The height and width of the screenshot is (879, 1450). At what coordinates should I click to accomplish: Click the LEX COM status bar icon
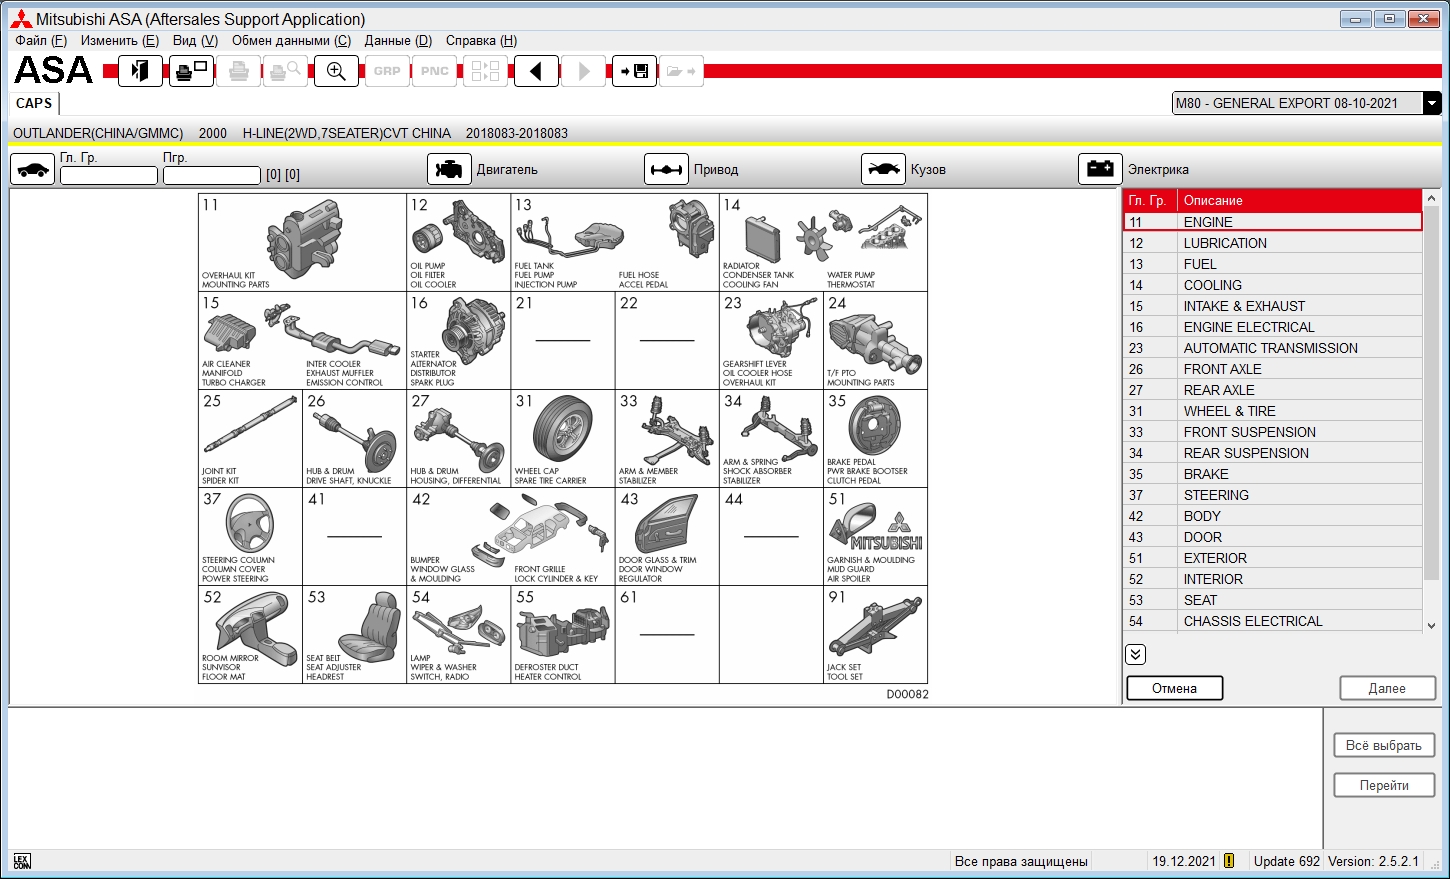point(22,861)
